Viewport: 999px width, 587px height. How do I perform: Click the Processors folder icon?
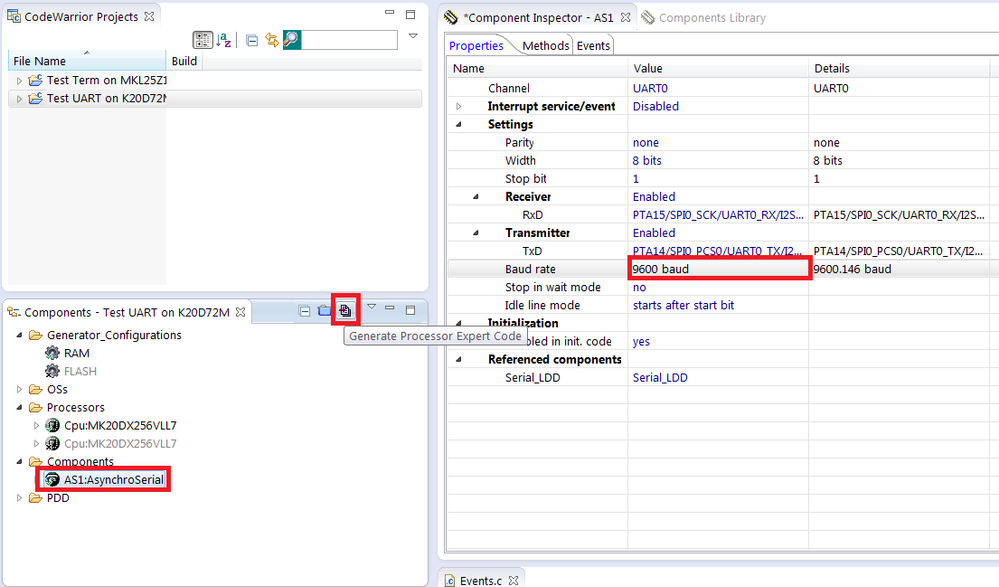point(36,407)
